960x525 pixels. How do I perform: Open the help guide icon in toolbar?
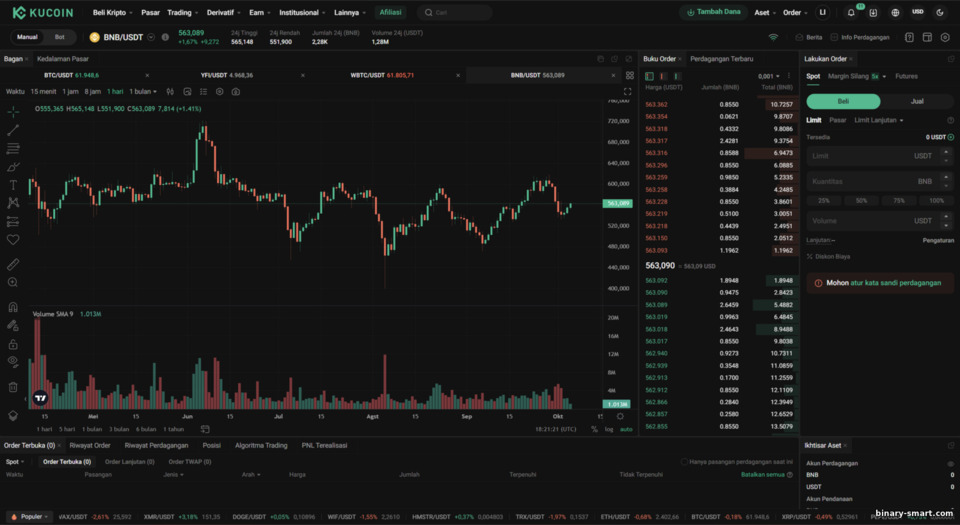coord(909,37)
